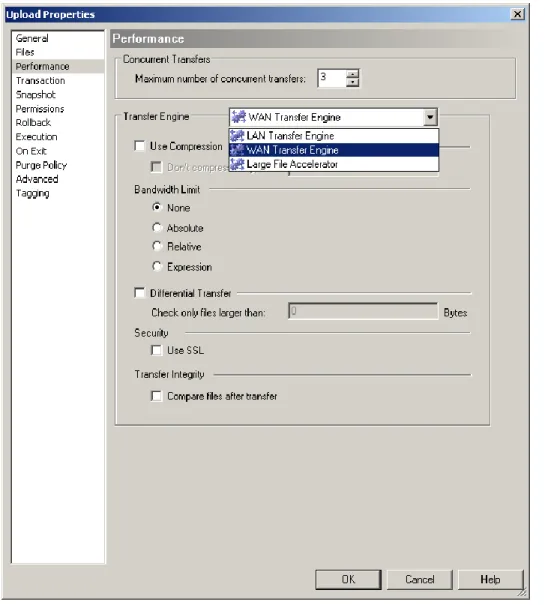Viewport: 545px width, 605px height.
Task: Enable the Differential Transfer checkbox
Action: 139,292
